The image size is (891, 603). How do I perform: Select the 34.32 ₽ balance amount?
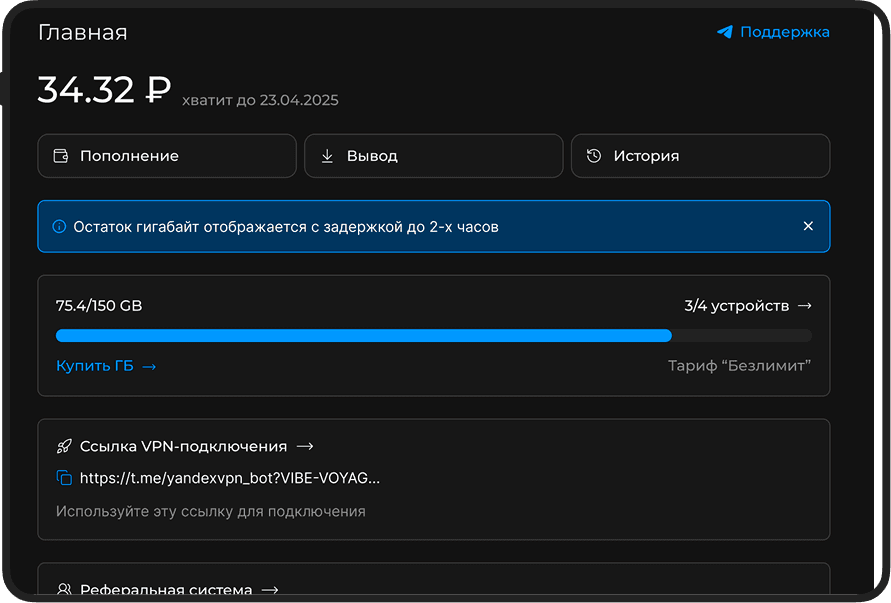coord(104,90)
